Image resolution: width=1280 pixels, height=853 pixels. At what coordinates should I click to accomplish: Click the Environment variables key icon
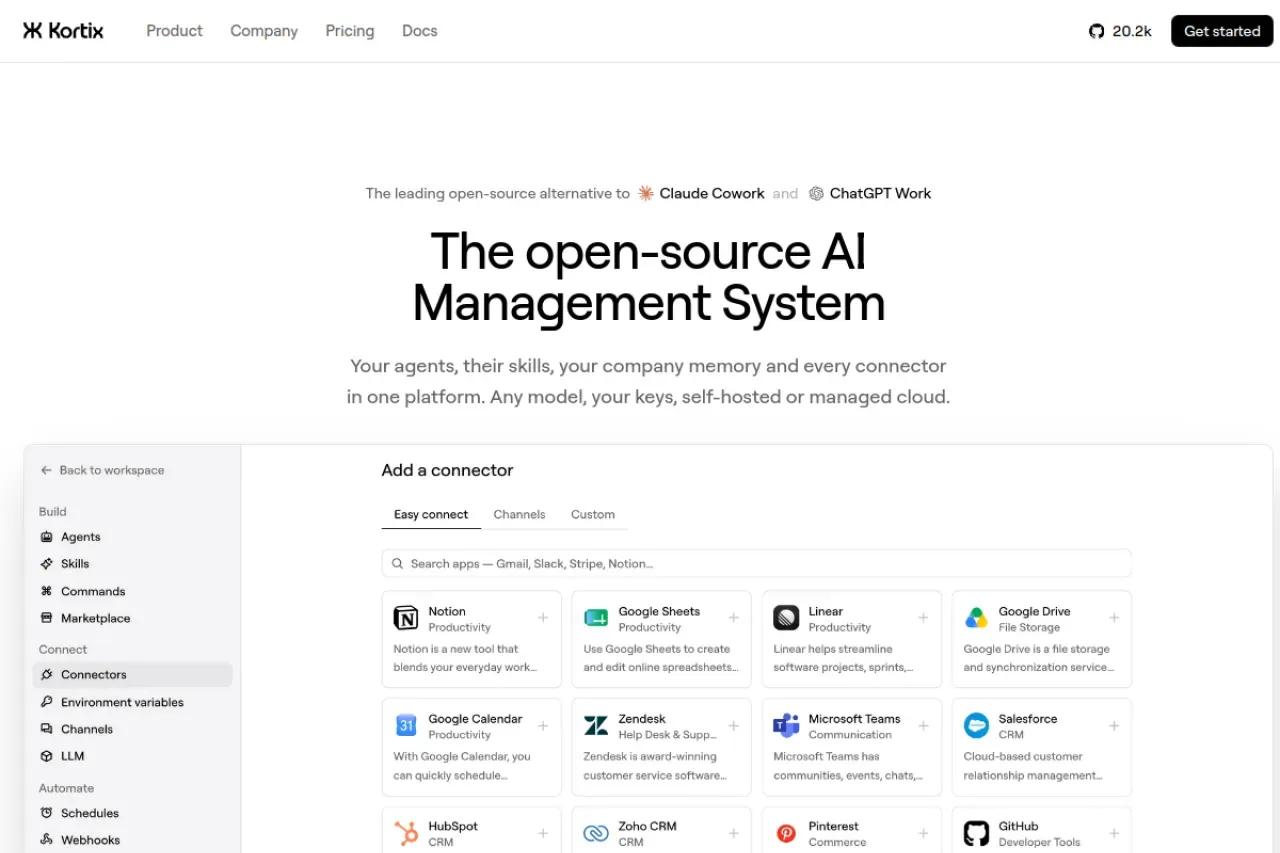click(x=46, y=702)
